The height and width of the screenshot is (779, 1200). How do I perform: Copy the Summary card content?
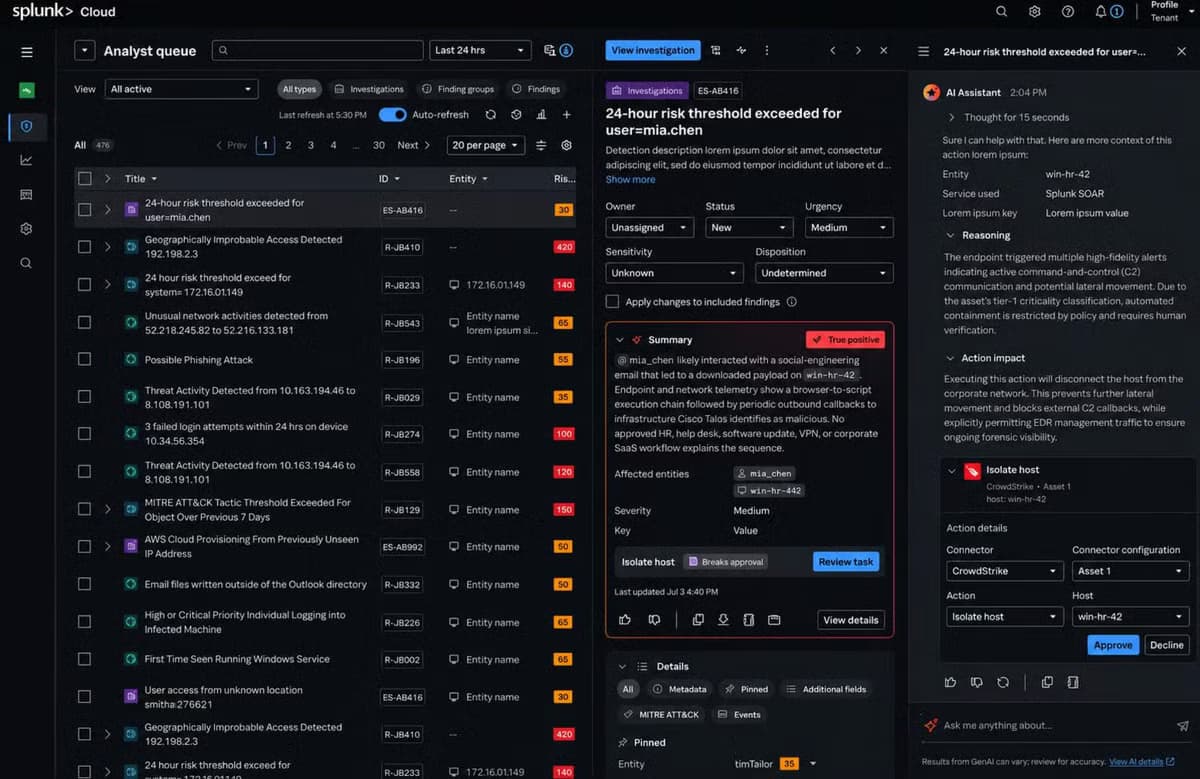coord(698,620)
